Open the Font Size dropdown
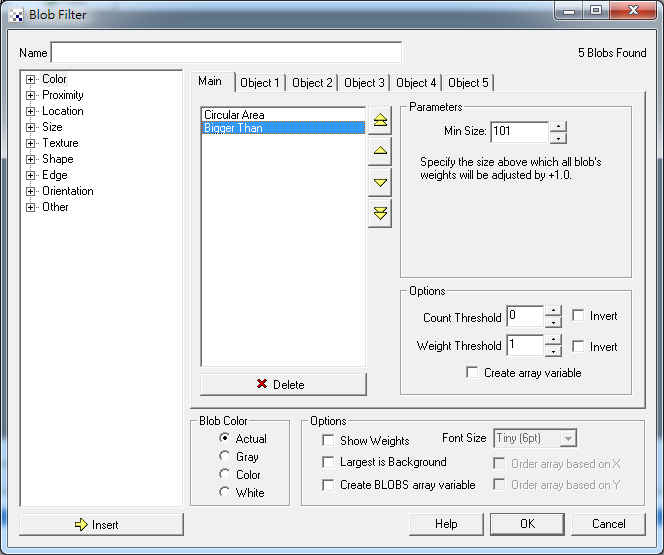664x555 pixels. point(568,438)
